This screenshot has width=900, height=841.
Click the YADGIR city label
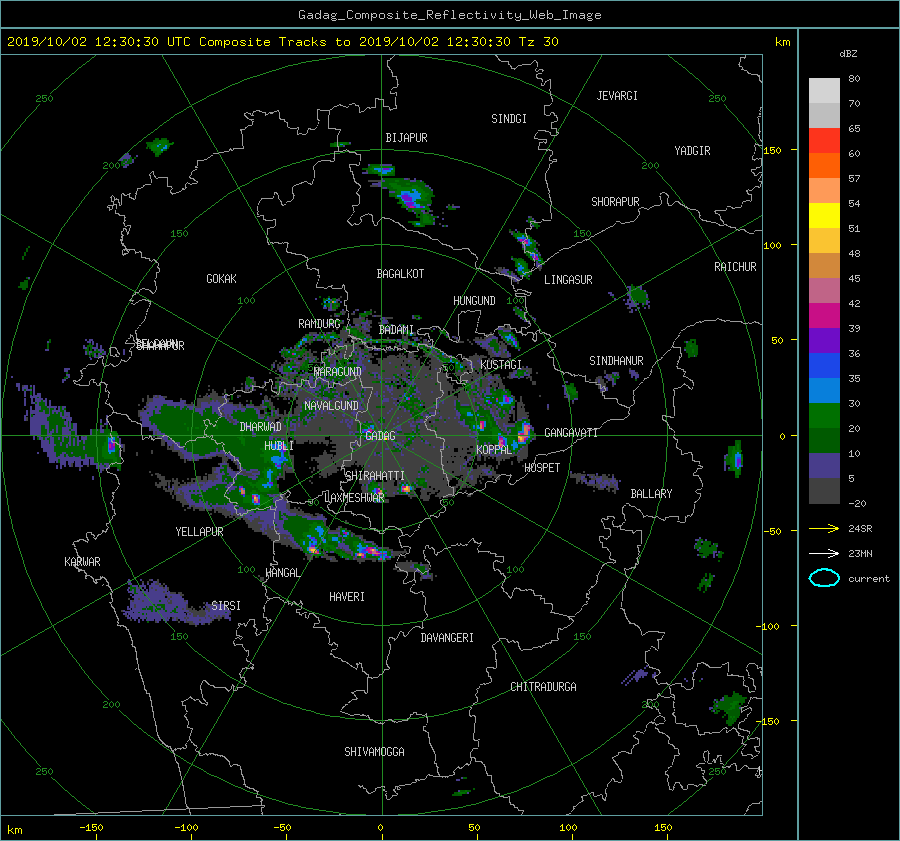692,151
